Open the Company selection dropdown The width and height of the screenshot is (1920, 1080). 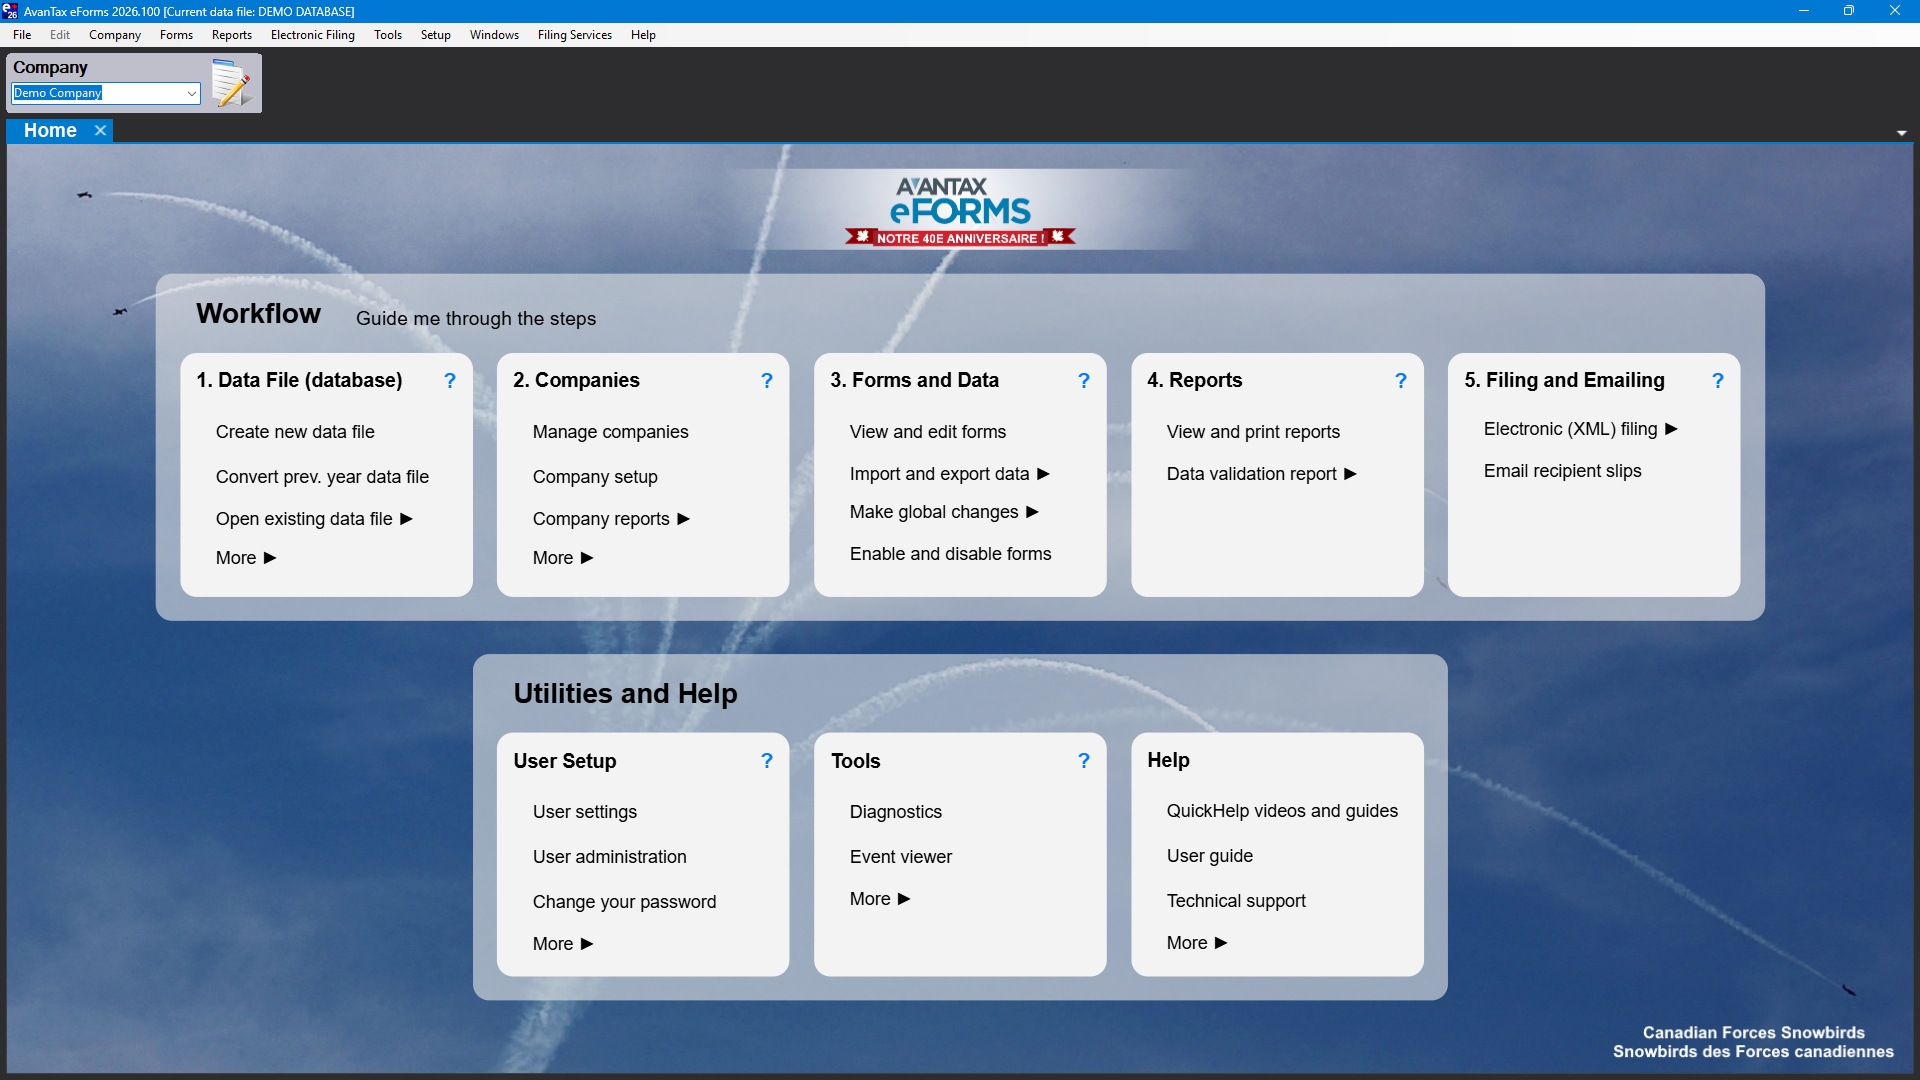pyautogui.click(x=190, y=93)
